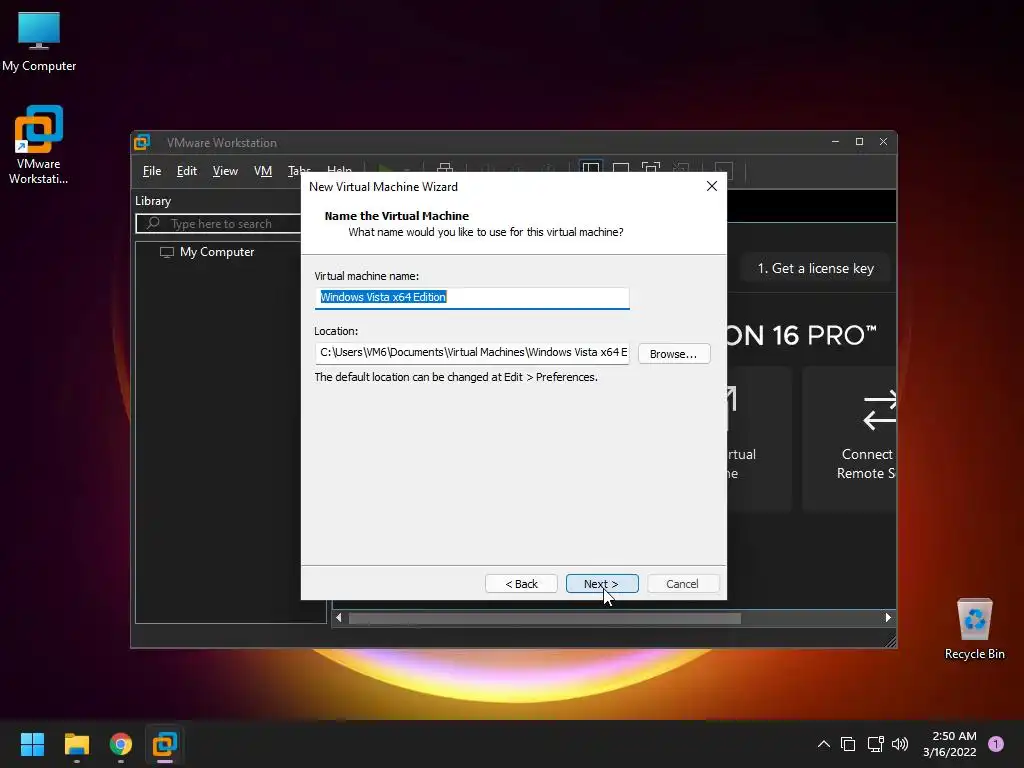Launch Google Chrome from the taskbar
This screenshot has height=768, width=1024.
(x=121, y=744)
